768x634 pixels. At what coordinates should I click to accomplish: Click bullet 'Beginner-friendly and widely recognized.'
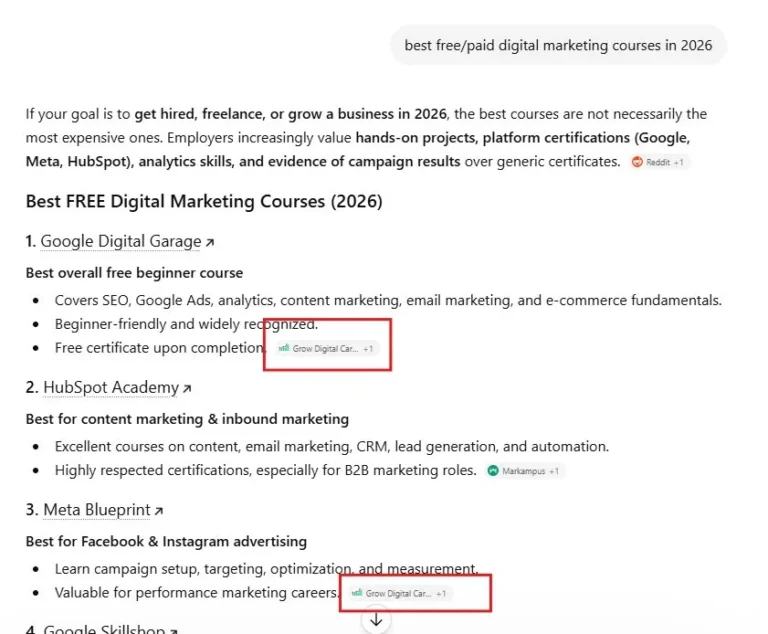186,324
